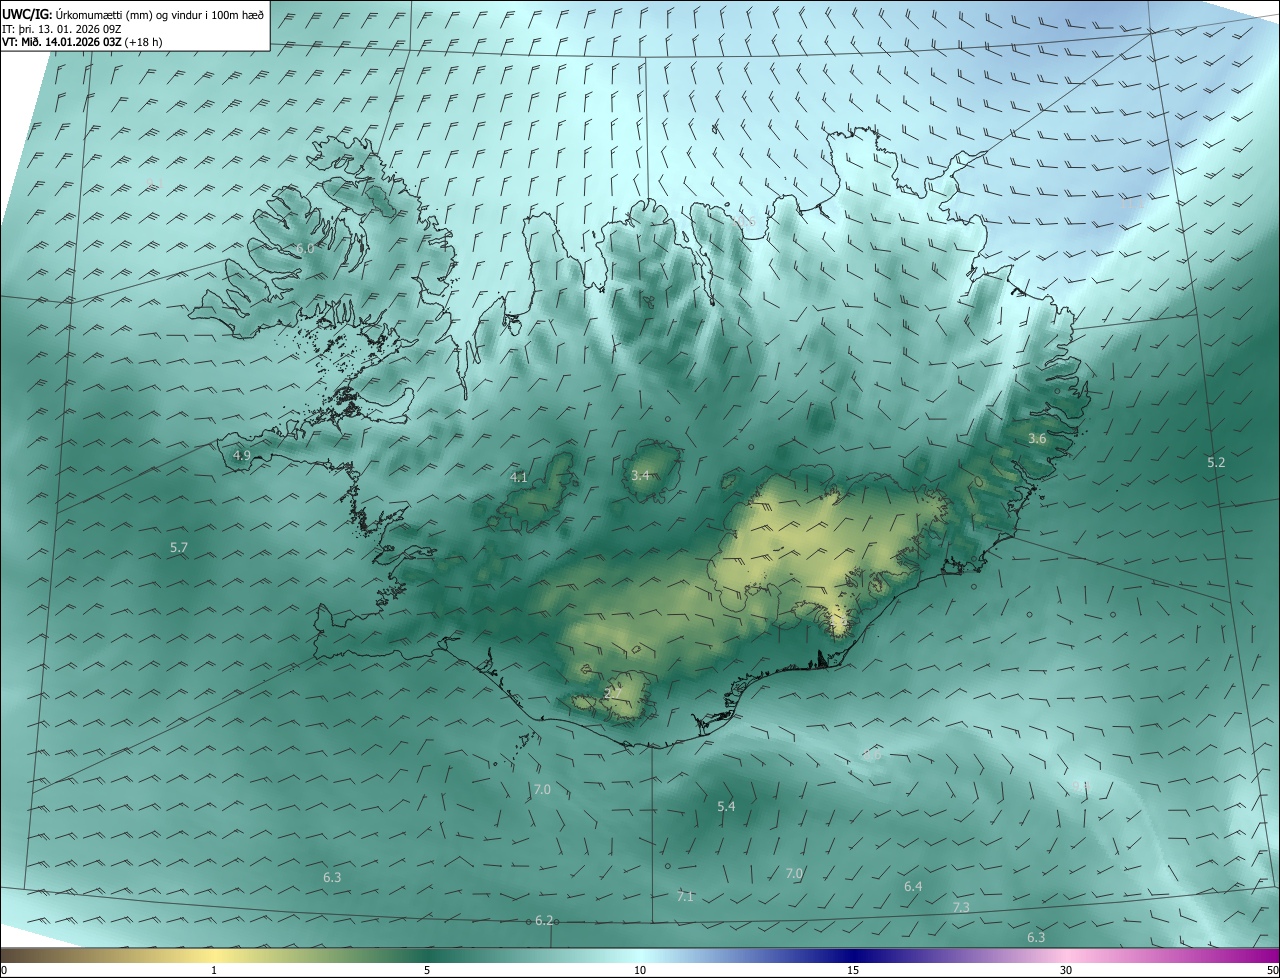The image size is (1280, 978).
Task: Select the VT valid time 14.01.2026 03Z line
Action: (x=83, y=42)
